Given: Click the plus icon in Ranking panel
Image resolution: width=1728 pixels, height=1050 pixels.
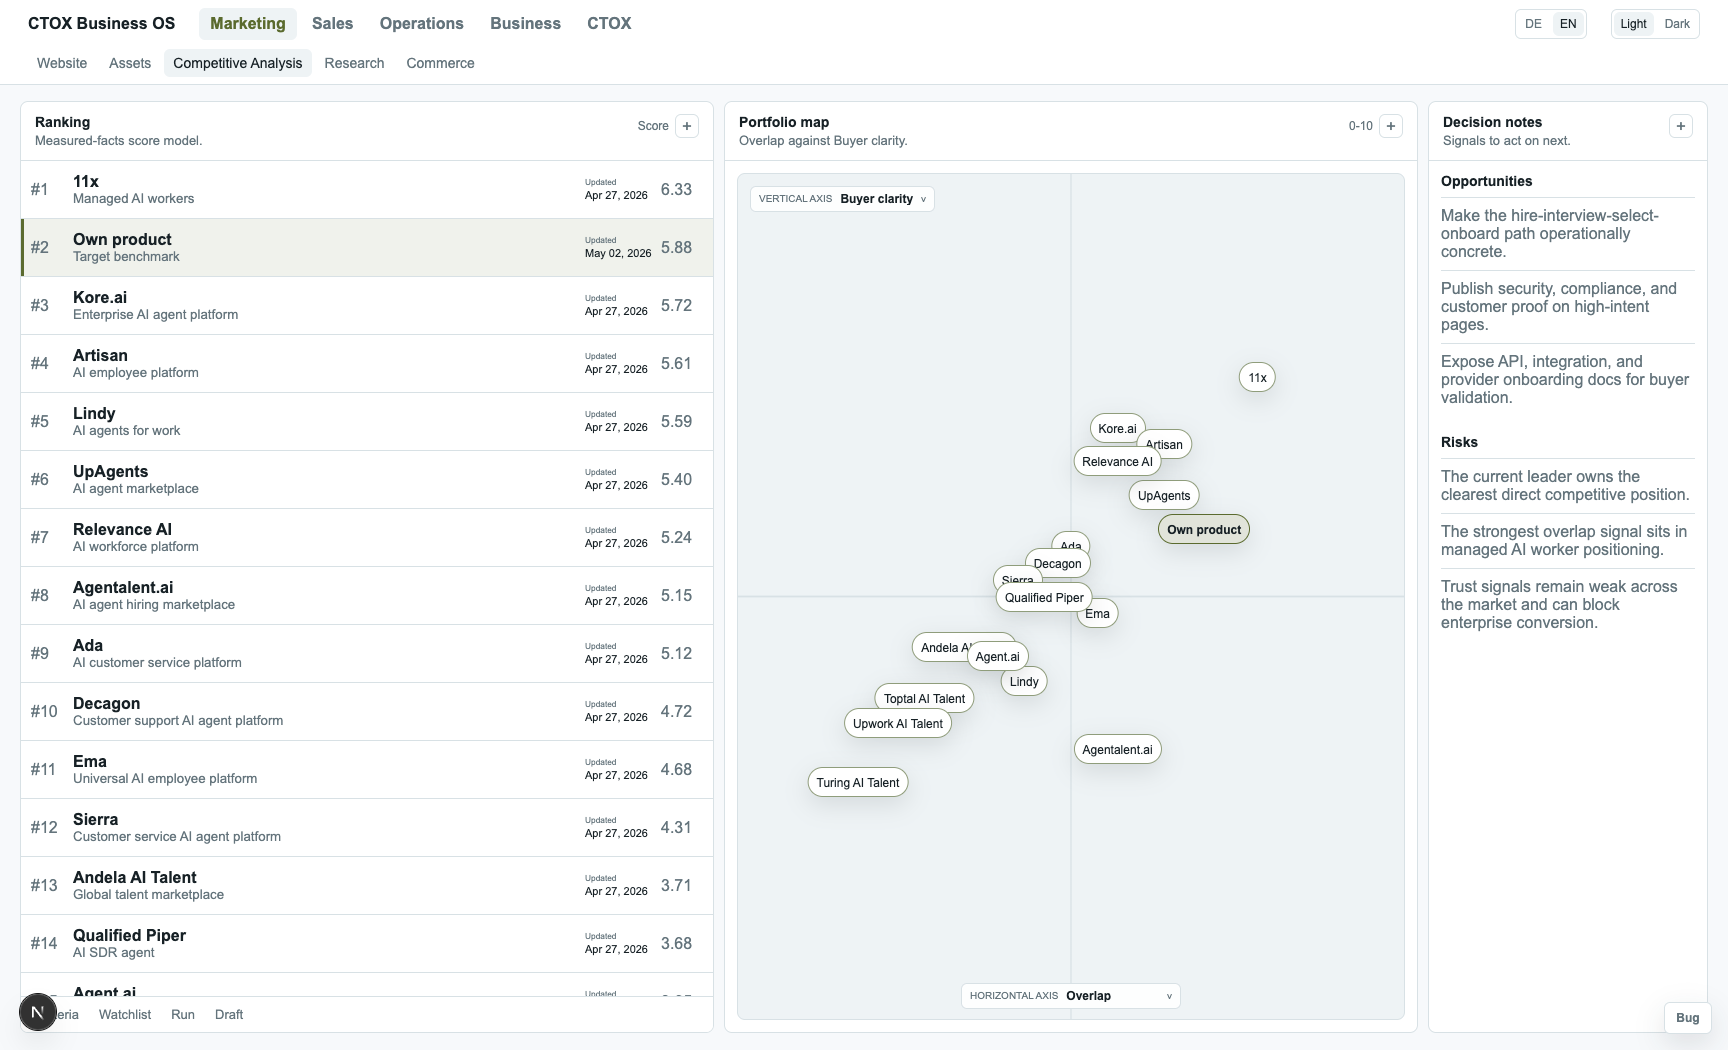Looking at the screenshot, I should coord(687,126).
